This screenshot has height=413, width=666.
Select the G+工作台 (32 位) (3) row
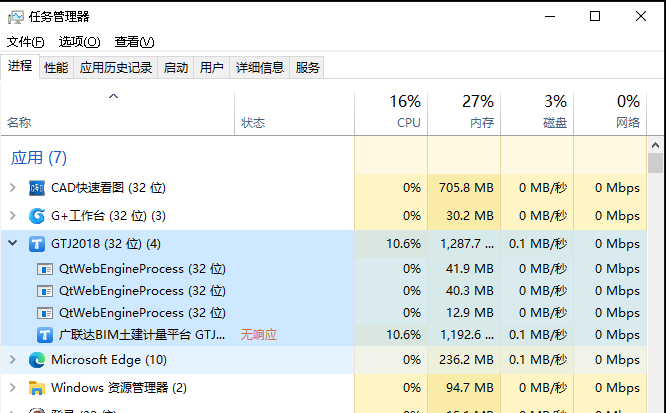324,216
